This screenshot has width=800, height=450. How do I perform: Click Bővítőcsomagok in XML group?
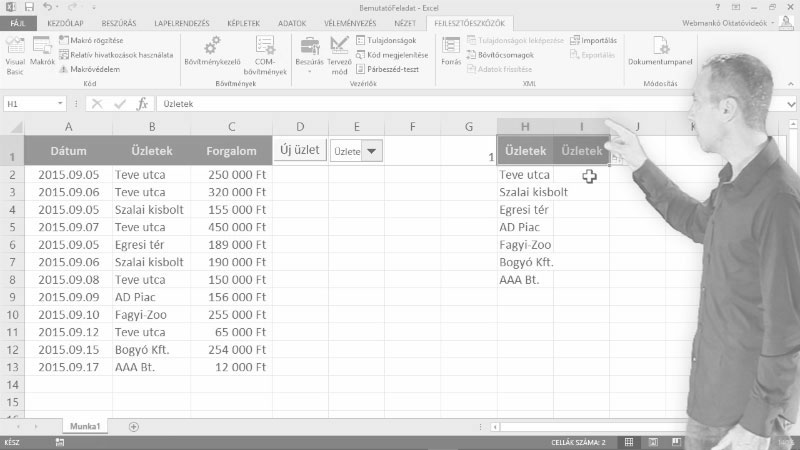(x=500, y=55)
